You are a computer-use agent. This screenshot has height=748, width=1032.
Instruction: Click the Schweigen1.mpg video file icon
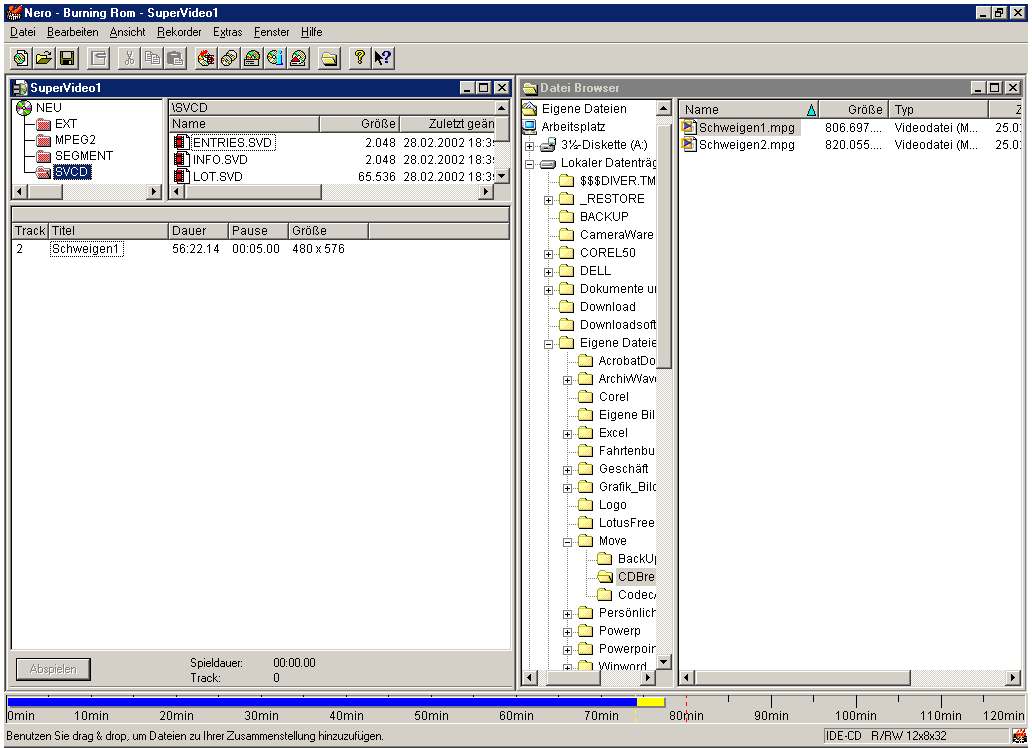click(x=689, y=127)
